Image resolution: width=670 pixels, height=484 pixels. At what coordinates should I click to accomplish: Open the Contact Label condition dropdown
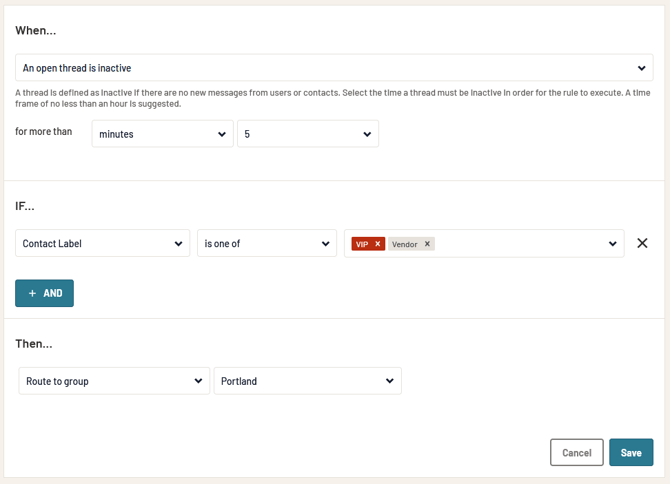pyautogui.click(x=102, y=244)
